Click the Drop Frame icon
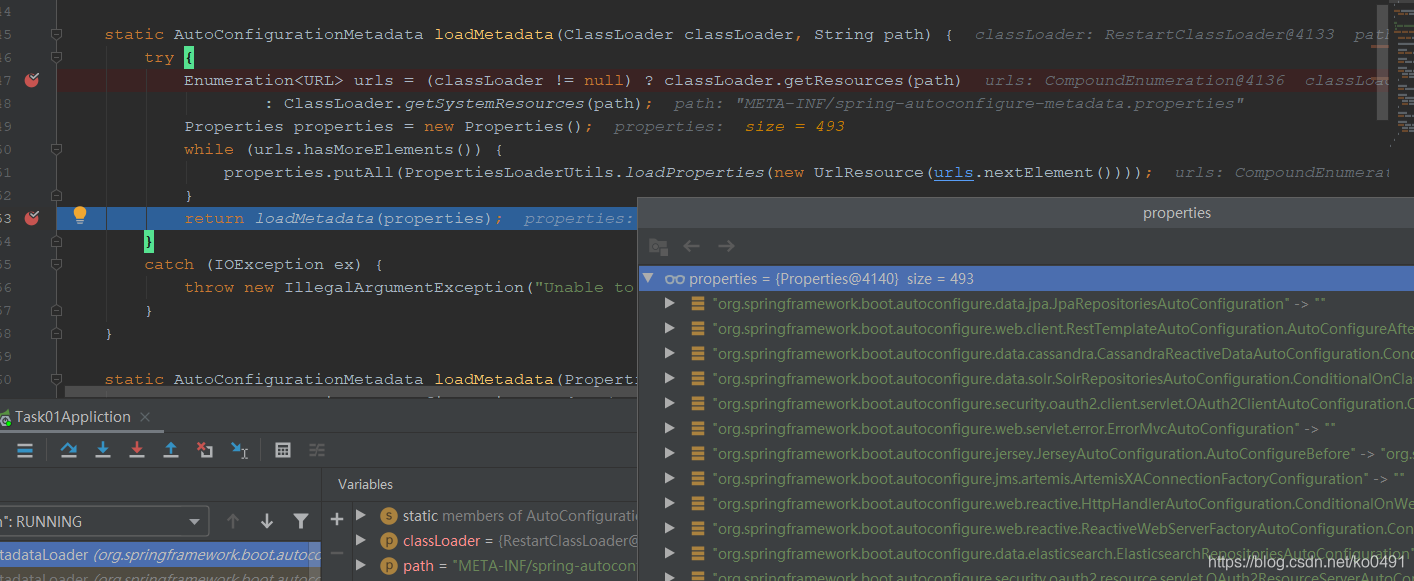Screen dimensions: 1414x581 point(205,450)
